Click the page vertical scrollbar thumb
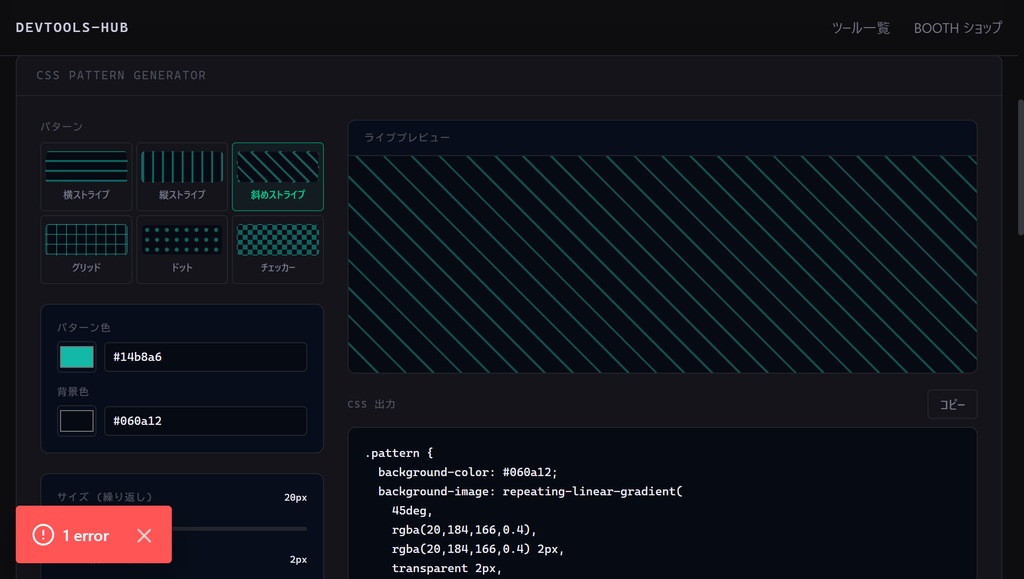Image resolution: width=1024 pixels, height=579 pixels. 1020,167
